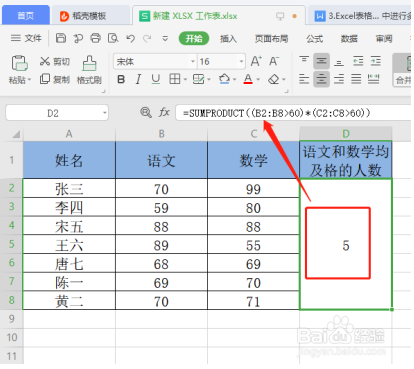
Task: Open the Insert Function fx dialog
Action: [164, 112]
